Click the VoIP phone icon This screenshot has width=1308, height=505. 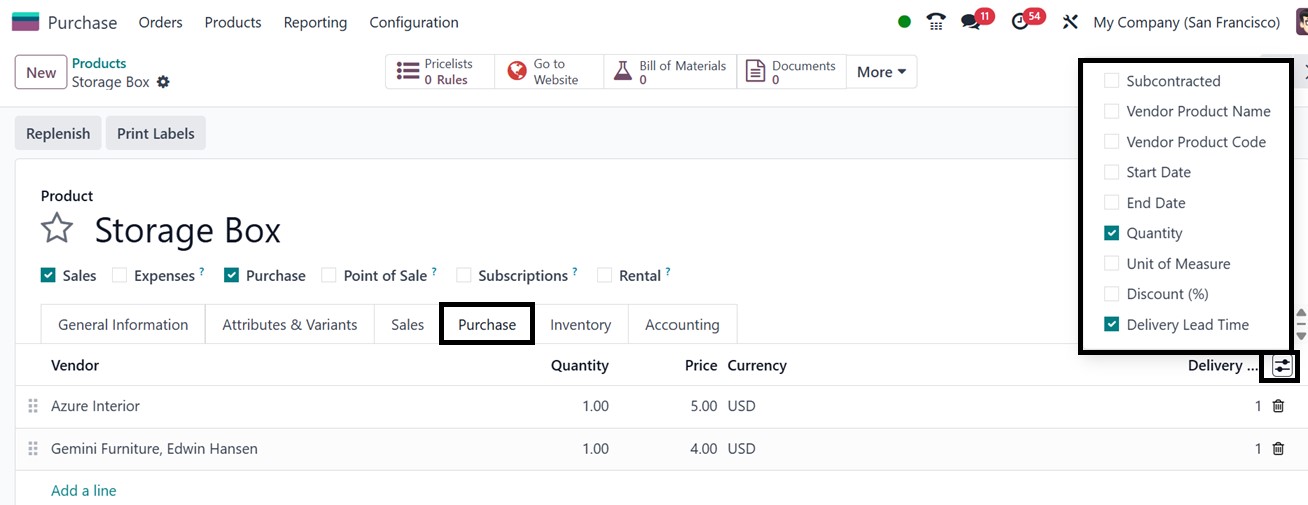(x=936, y=22)
